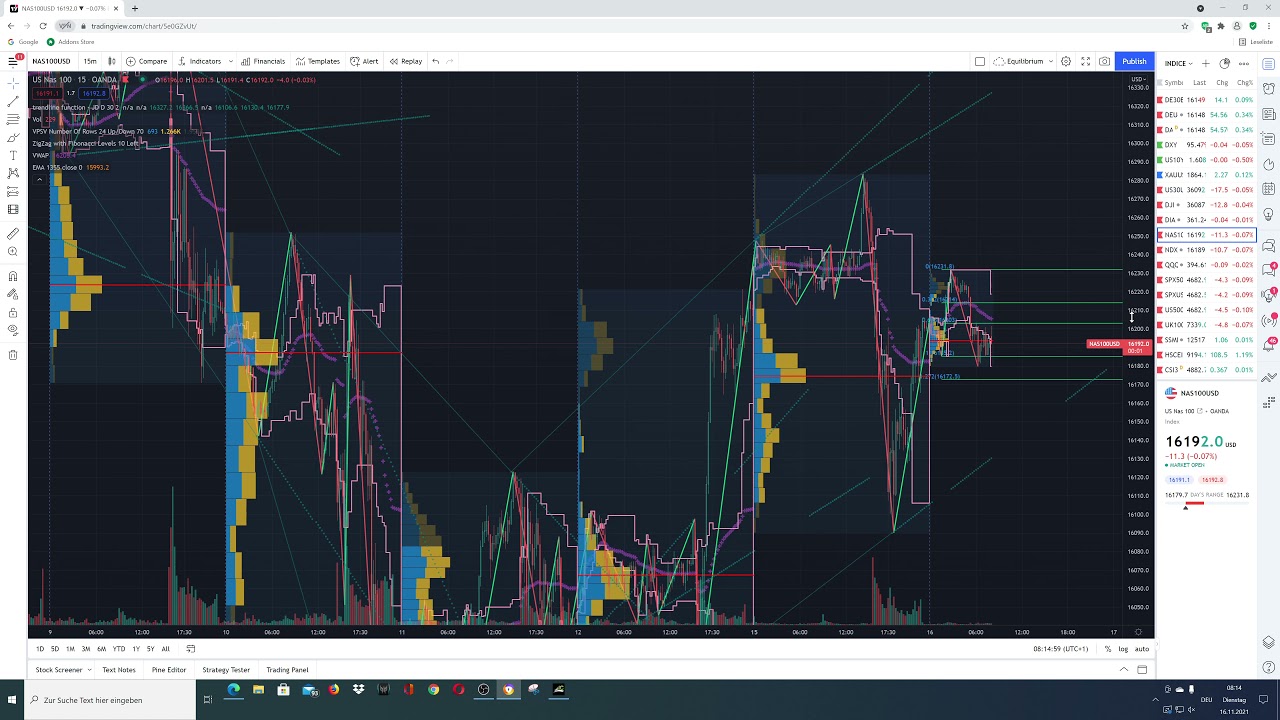The width and height of the screenshot is (1280, 720).
Task: Expand the Indicators favorites dropdown arrow
Action: 231,61
